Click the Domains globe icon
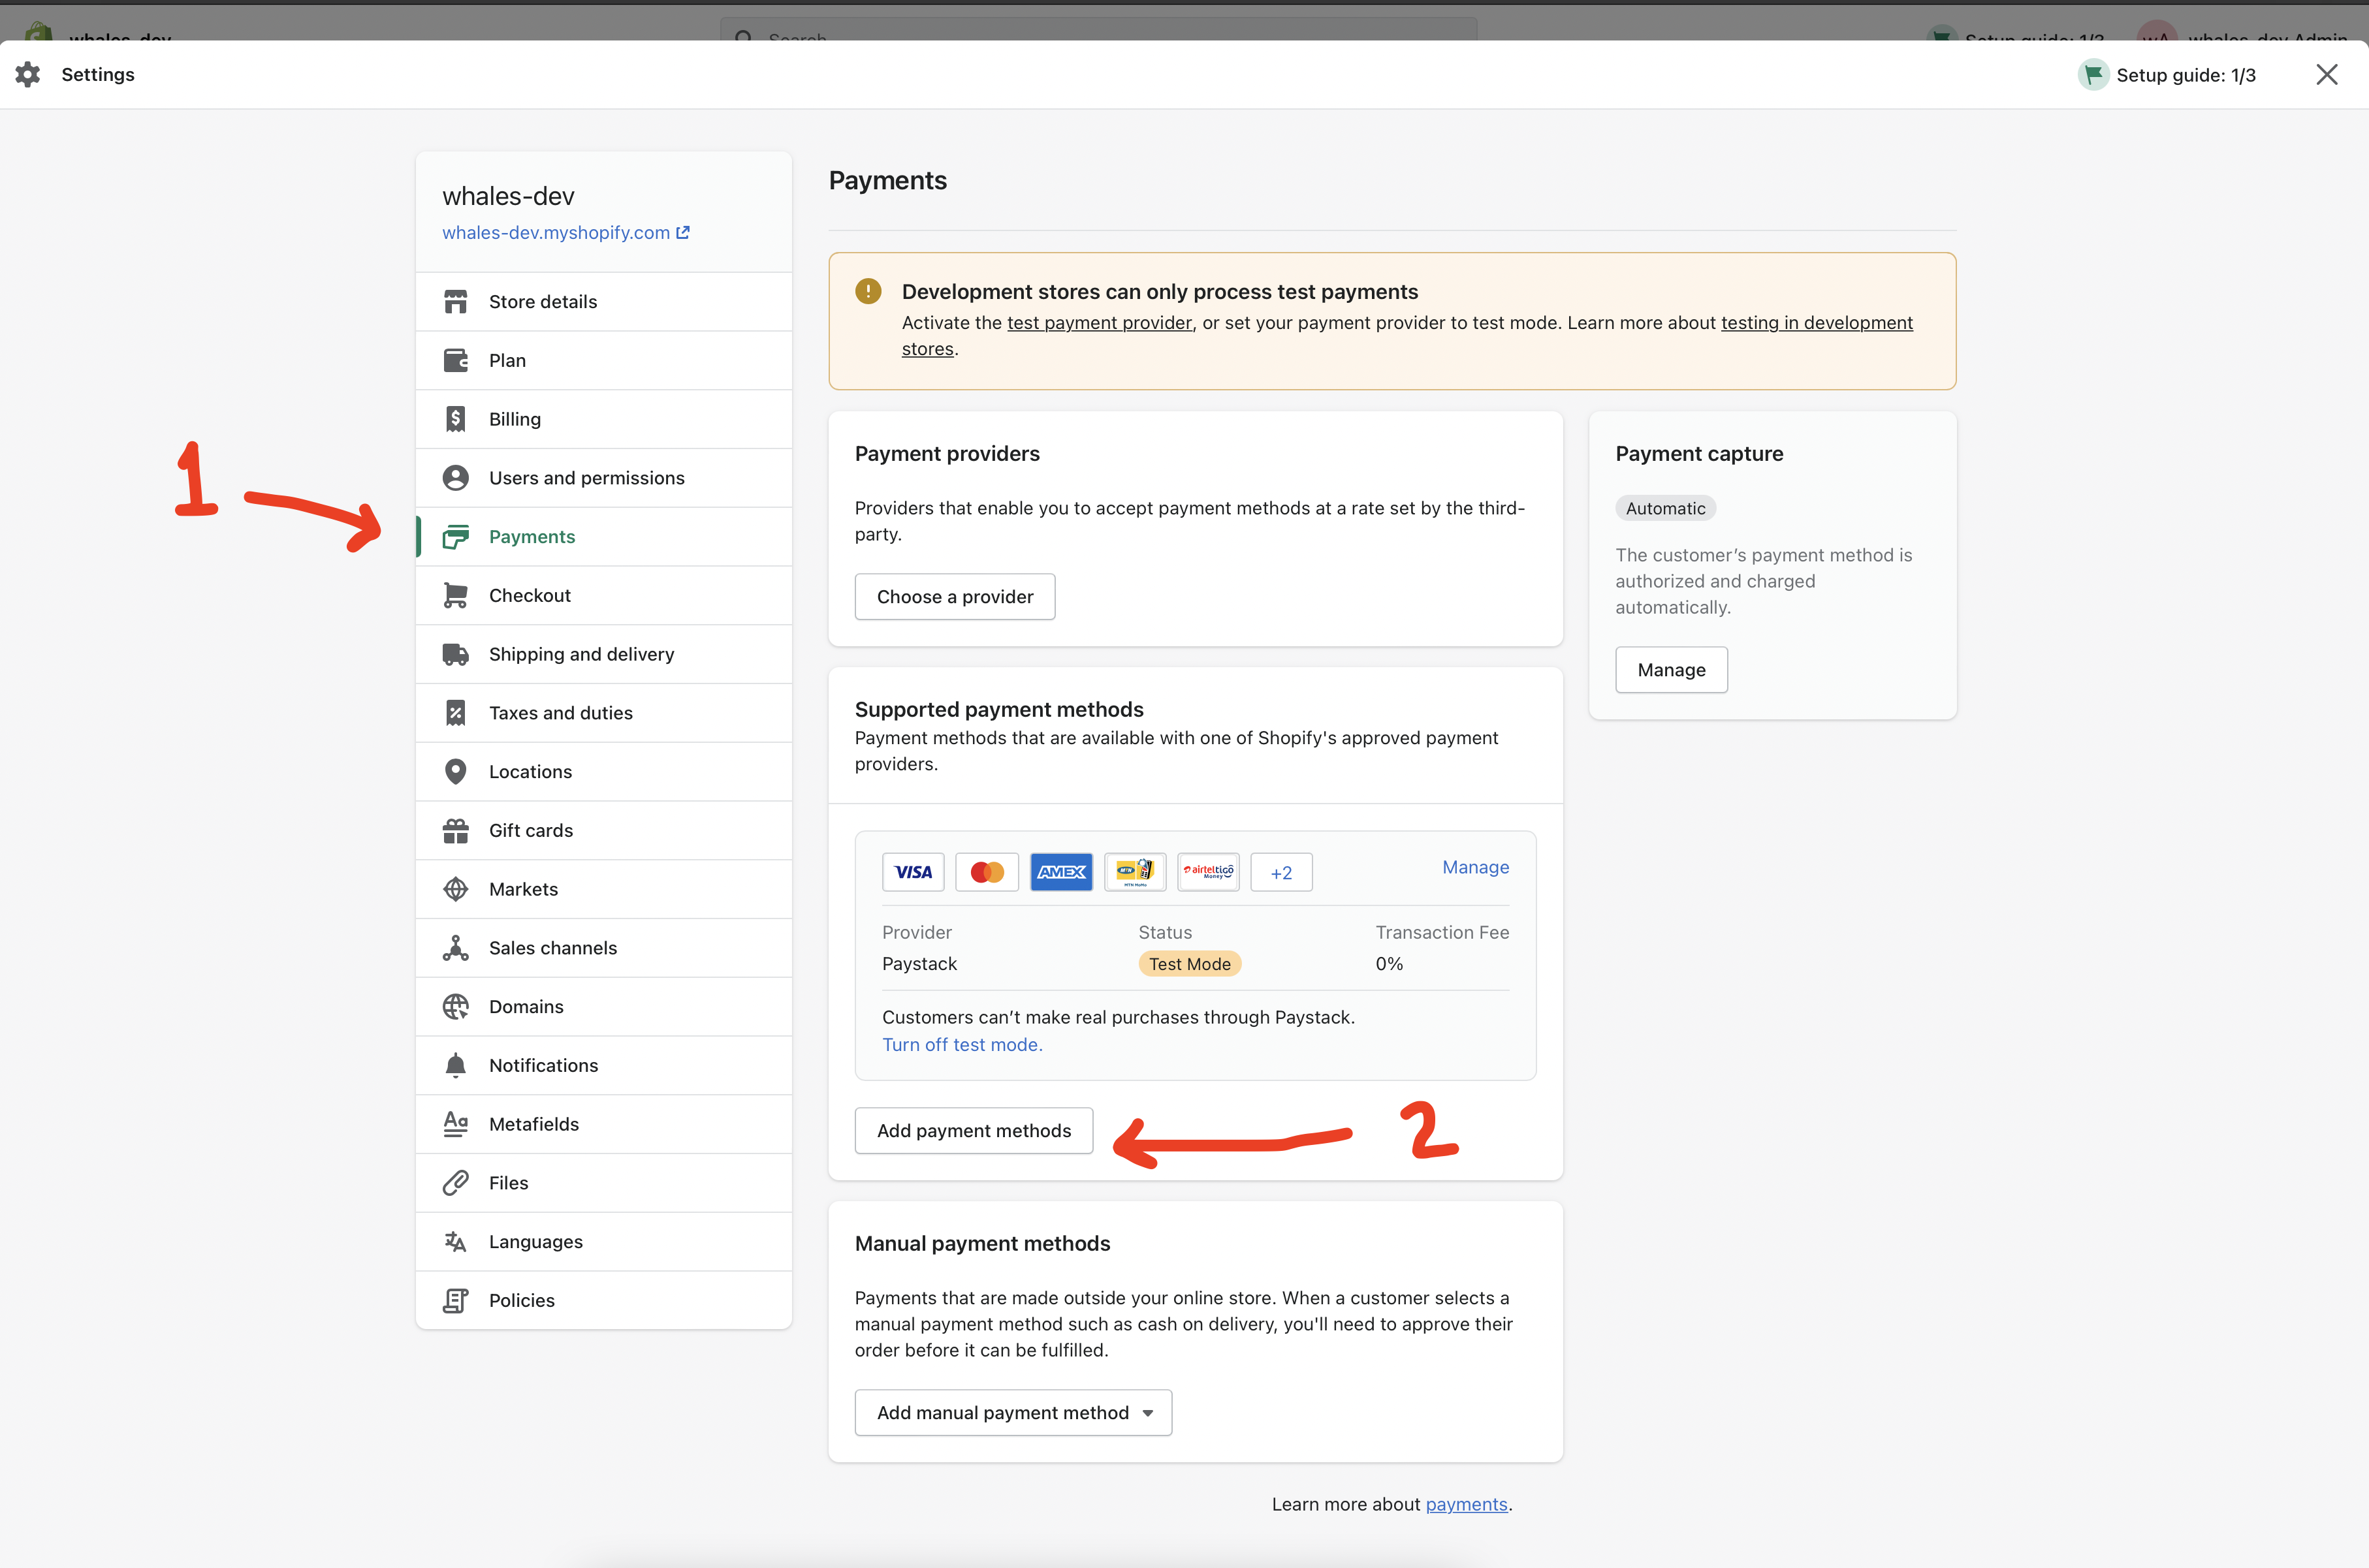This screenshot has height=1568, width=2369. [x=455, y=1007]
